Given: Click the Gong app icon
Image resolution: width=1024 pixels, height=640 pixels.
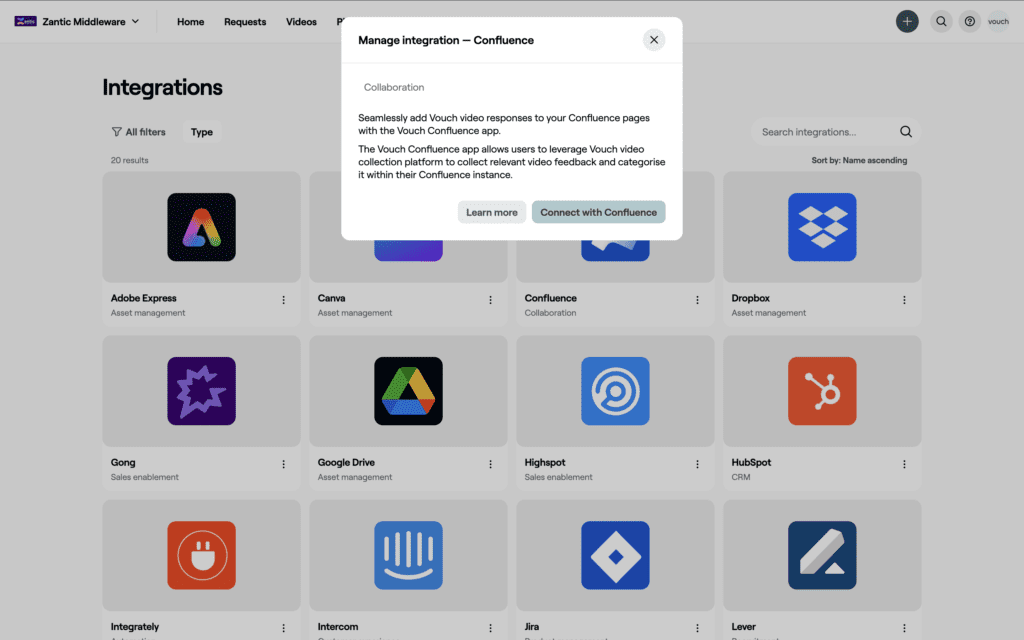Looking at the screenshot, I should [201, 391].
